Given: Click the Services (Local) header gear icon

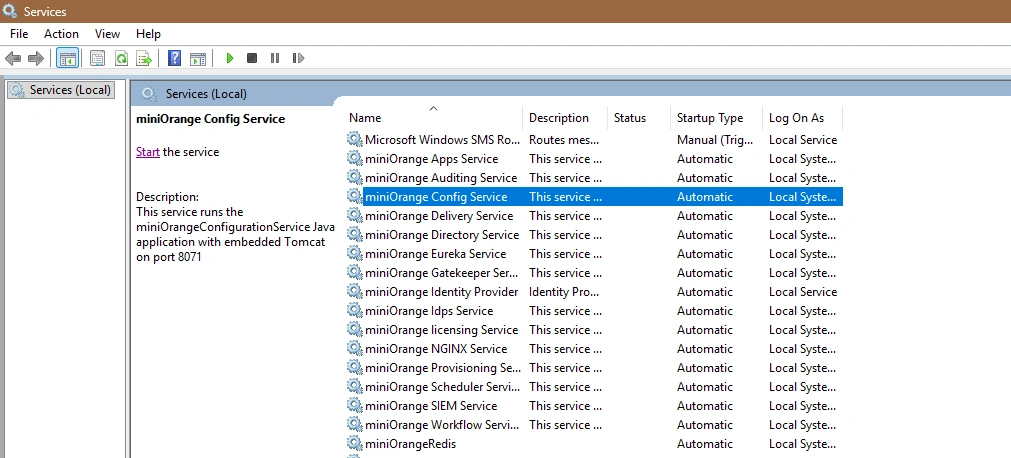Looking at the screenshot, I should [150, 94].
